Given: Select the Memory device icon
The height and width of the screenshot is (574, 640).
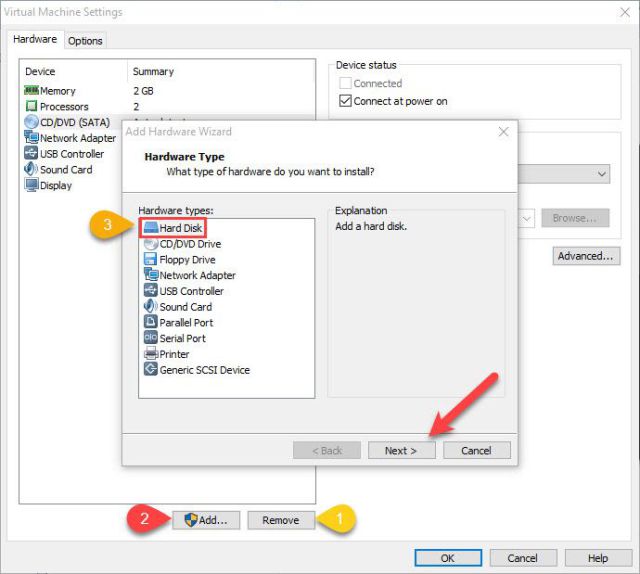Looking at the screenshot, I should pyautogui.click(x=31, y=90).
